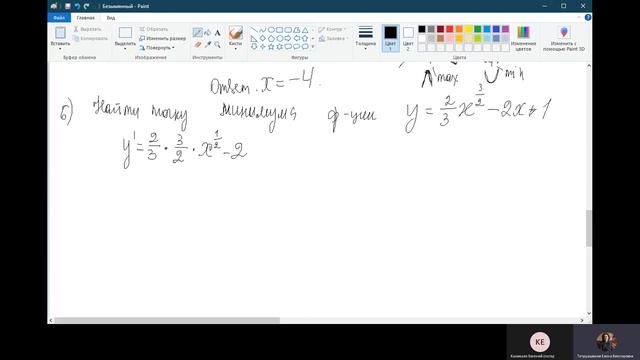Open the shape Outline (Контур) dropdown
Viewport: 640px width, 360px height.
tap(332, 29)
